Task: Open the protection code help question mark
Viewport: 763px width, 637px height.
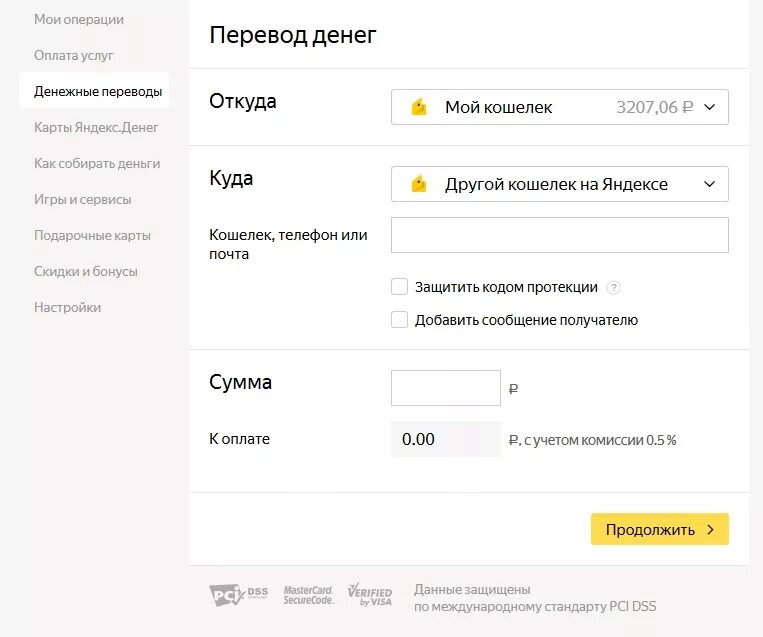Action: coord(614,288)
